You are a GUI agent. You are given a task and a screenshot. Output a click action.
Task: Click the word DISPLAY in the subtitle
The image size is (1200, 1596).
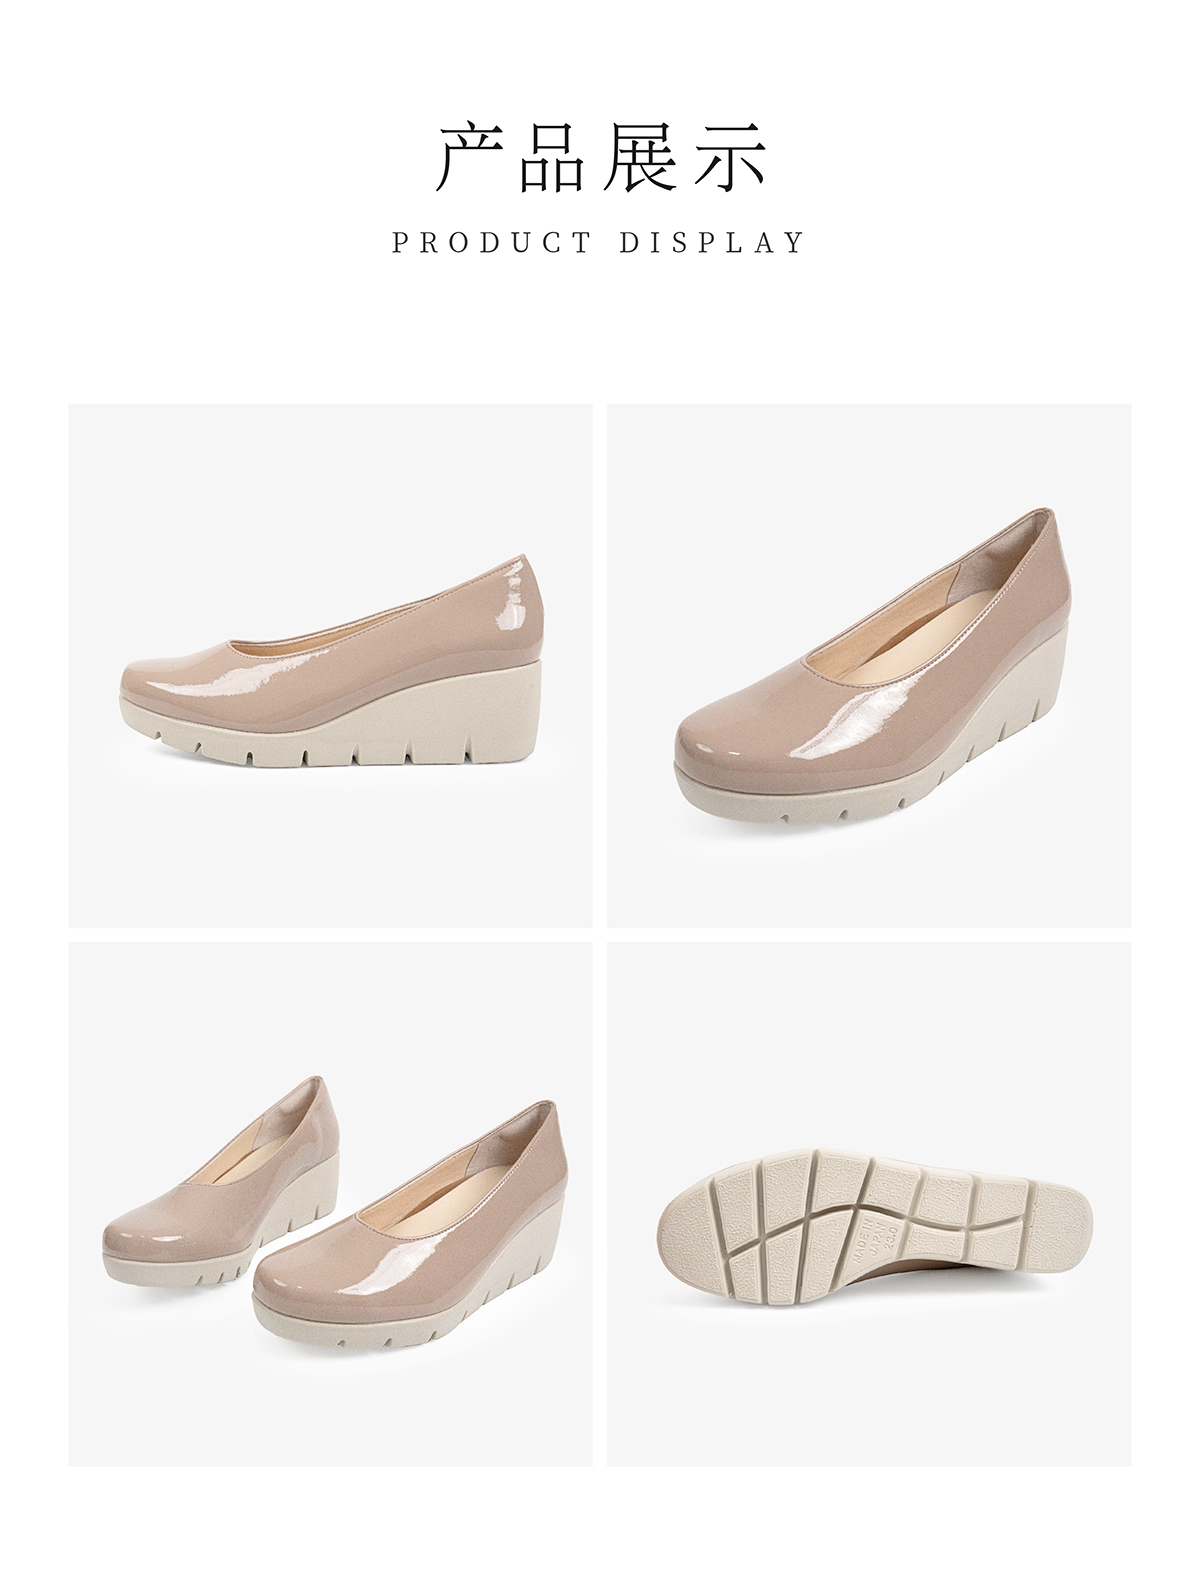pyautogui.click(x=712, y=243)
